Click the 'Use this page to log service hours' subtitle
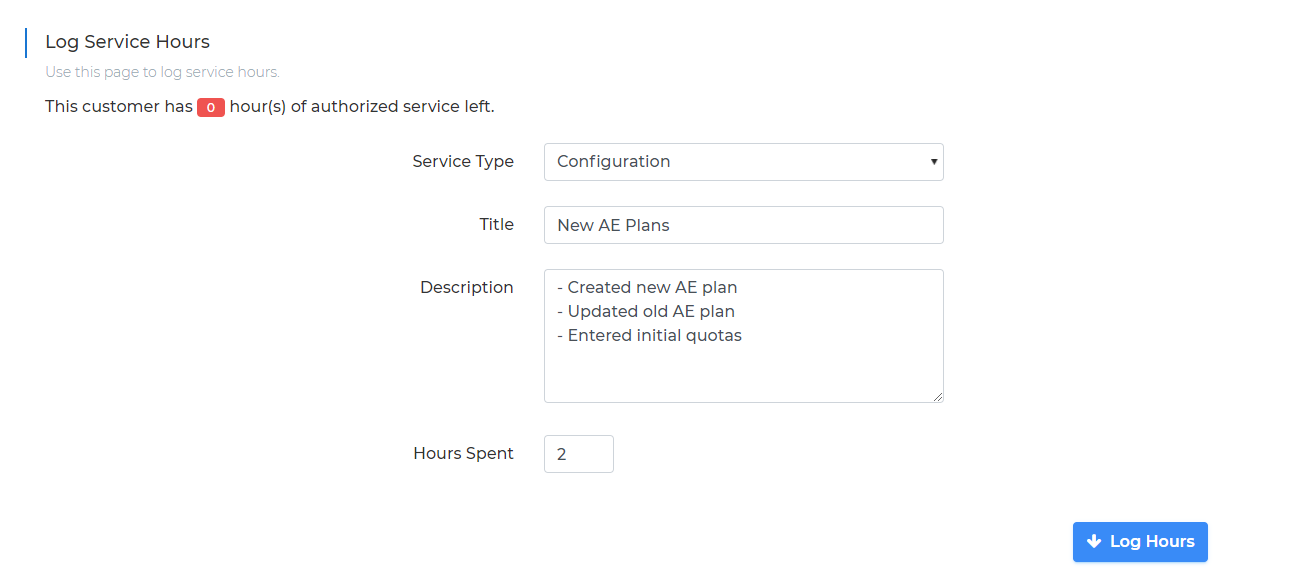Screen dimensions: 1302x583 click(x=162, y=72)
